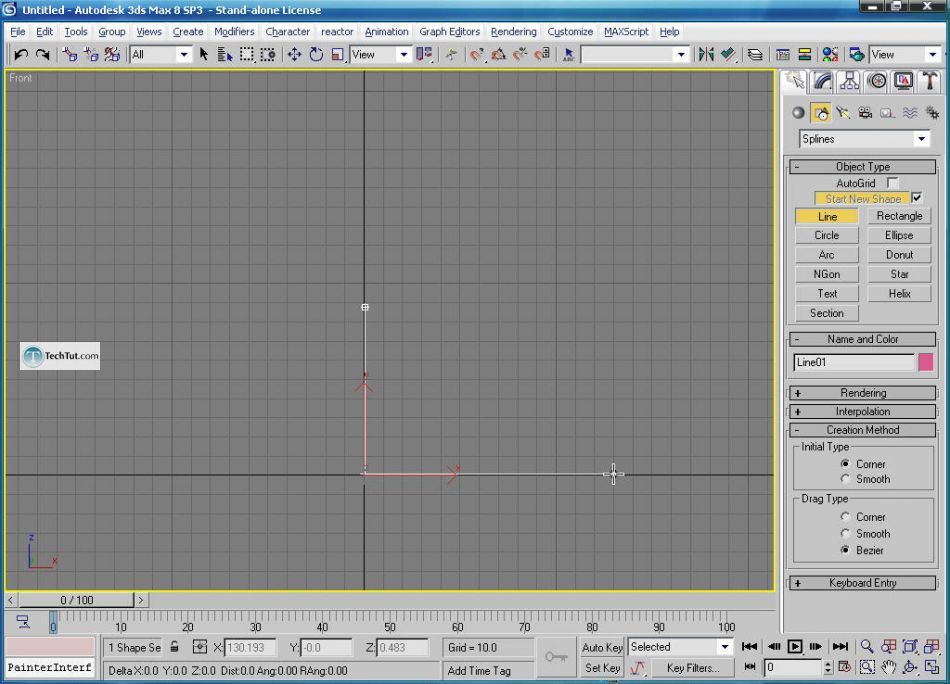
Task: Click the Line01 name field
Action: (x=854, y=362)
